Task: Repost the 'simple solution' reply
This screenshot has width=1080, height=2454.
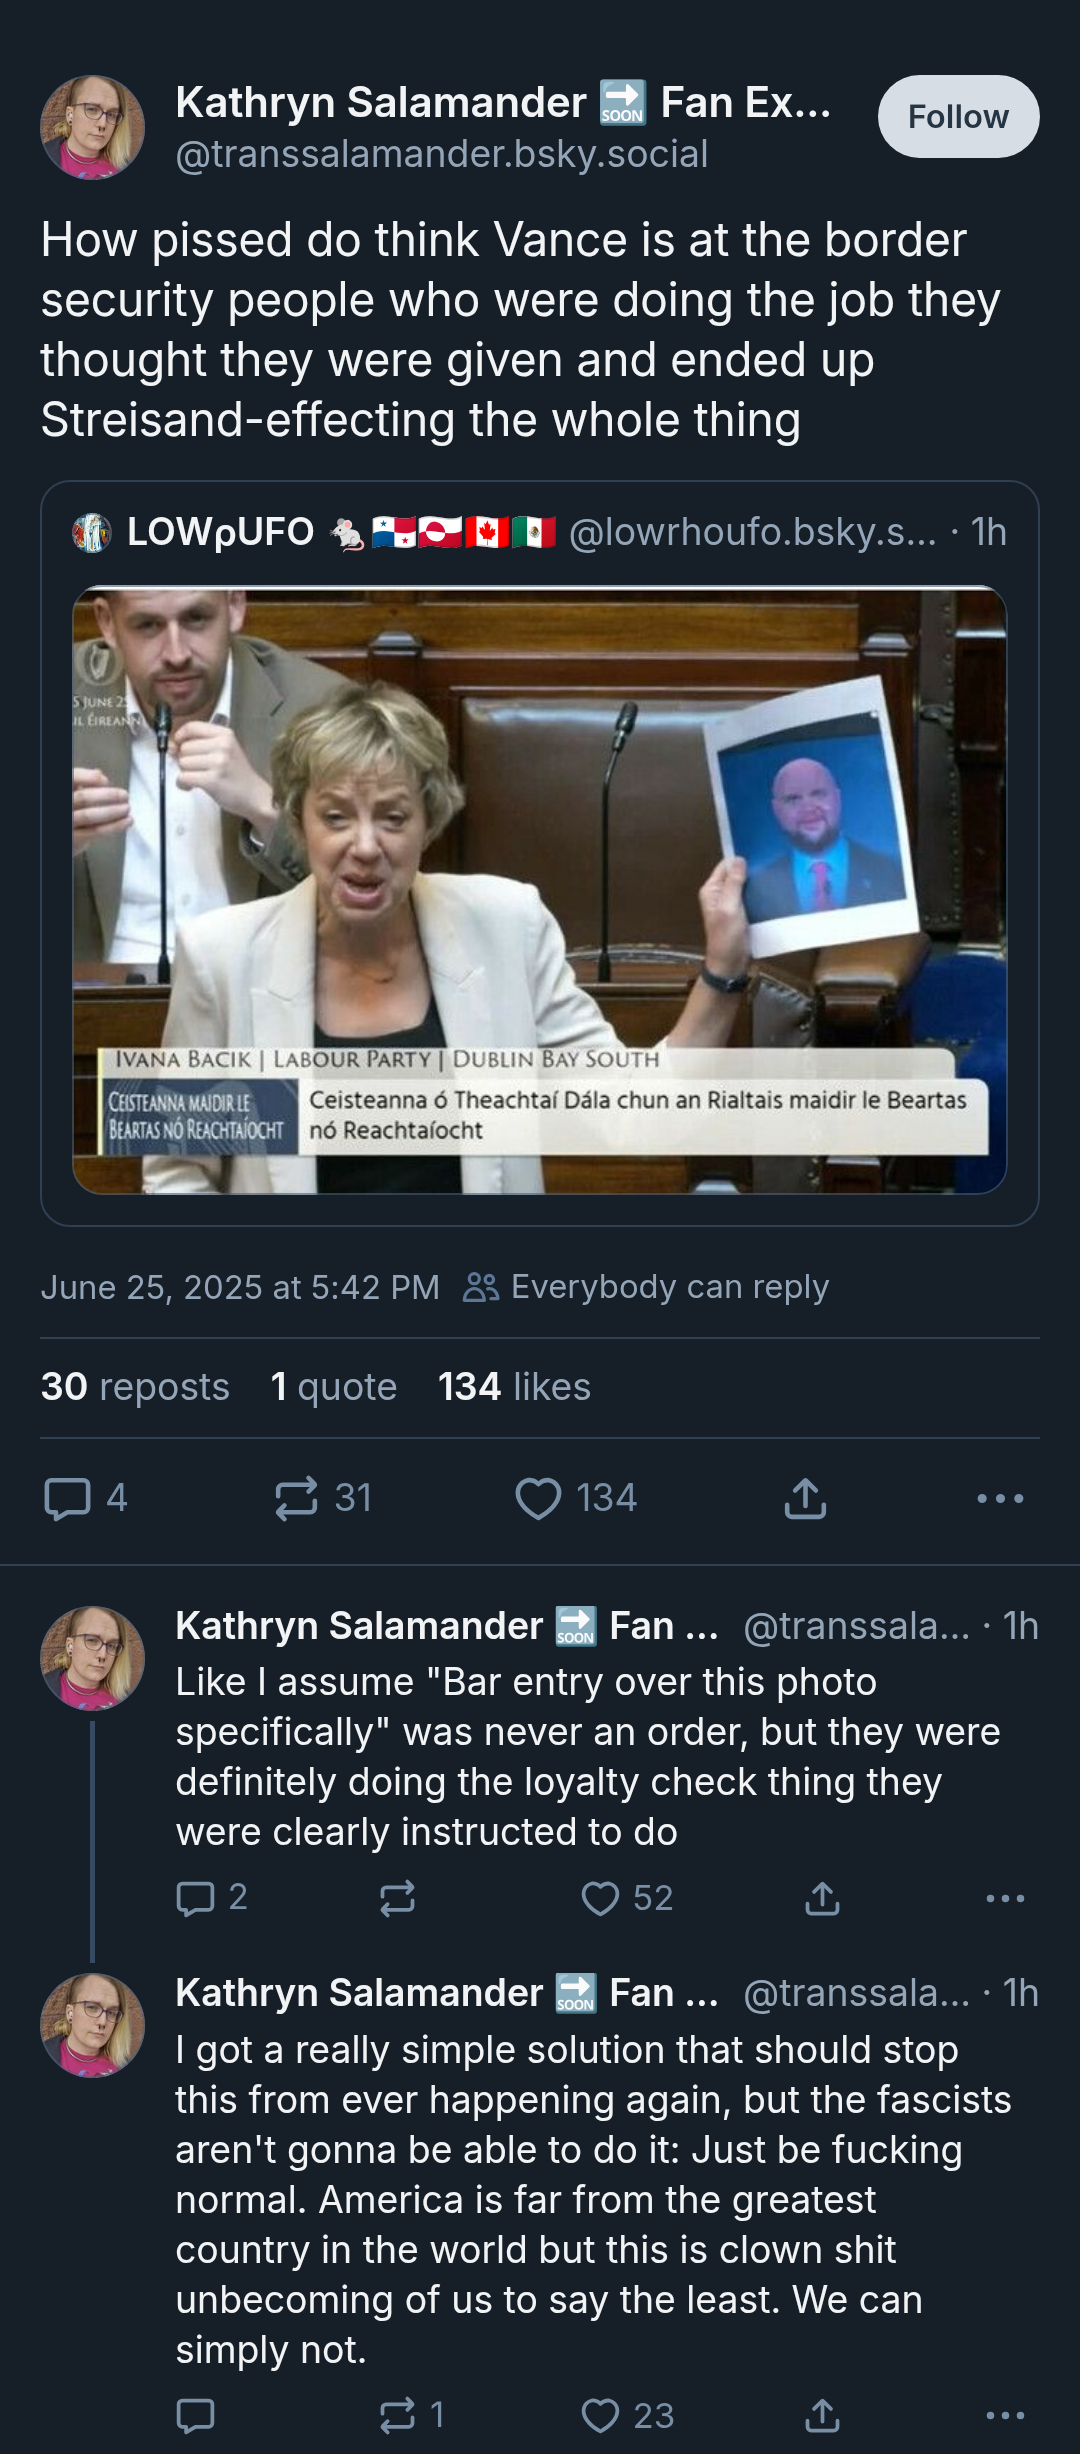Action: pyautogui.click(x=397, y=2416)
